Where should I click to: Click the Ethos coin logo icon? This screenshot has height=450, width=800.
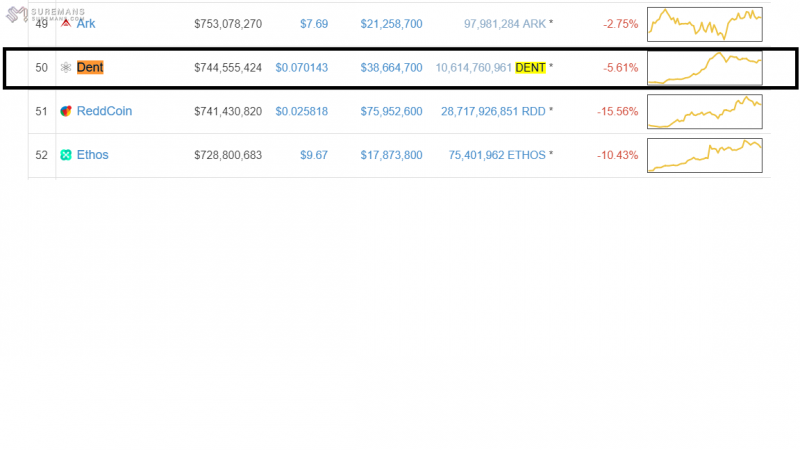point(66,155)
